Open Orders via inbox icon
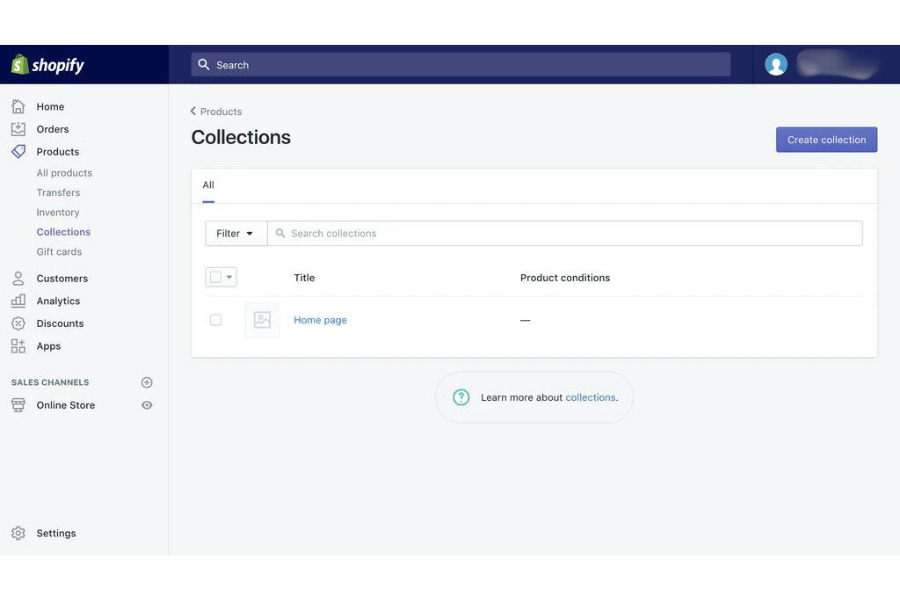This screenshot has width=900, height=600. tap(18, 129)
